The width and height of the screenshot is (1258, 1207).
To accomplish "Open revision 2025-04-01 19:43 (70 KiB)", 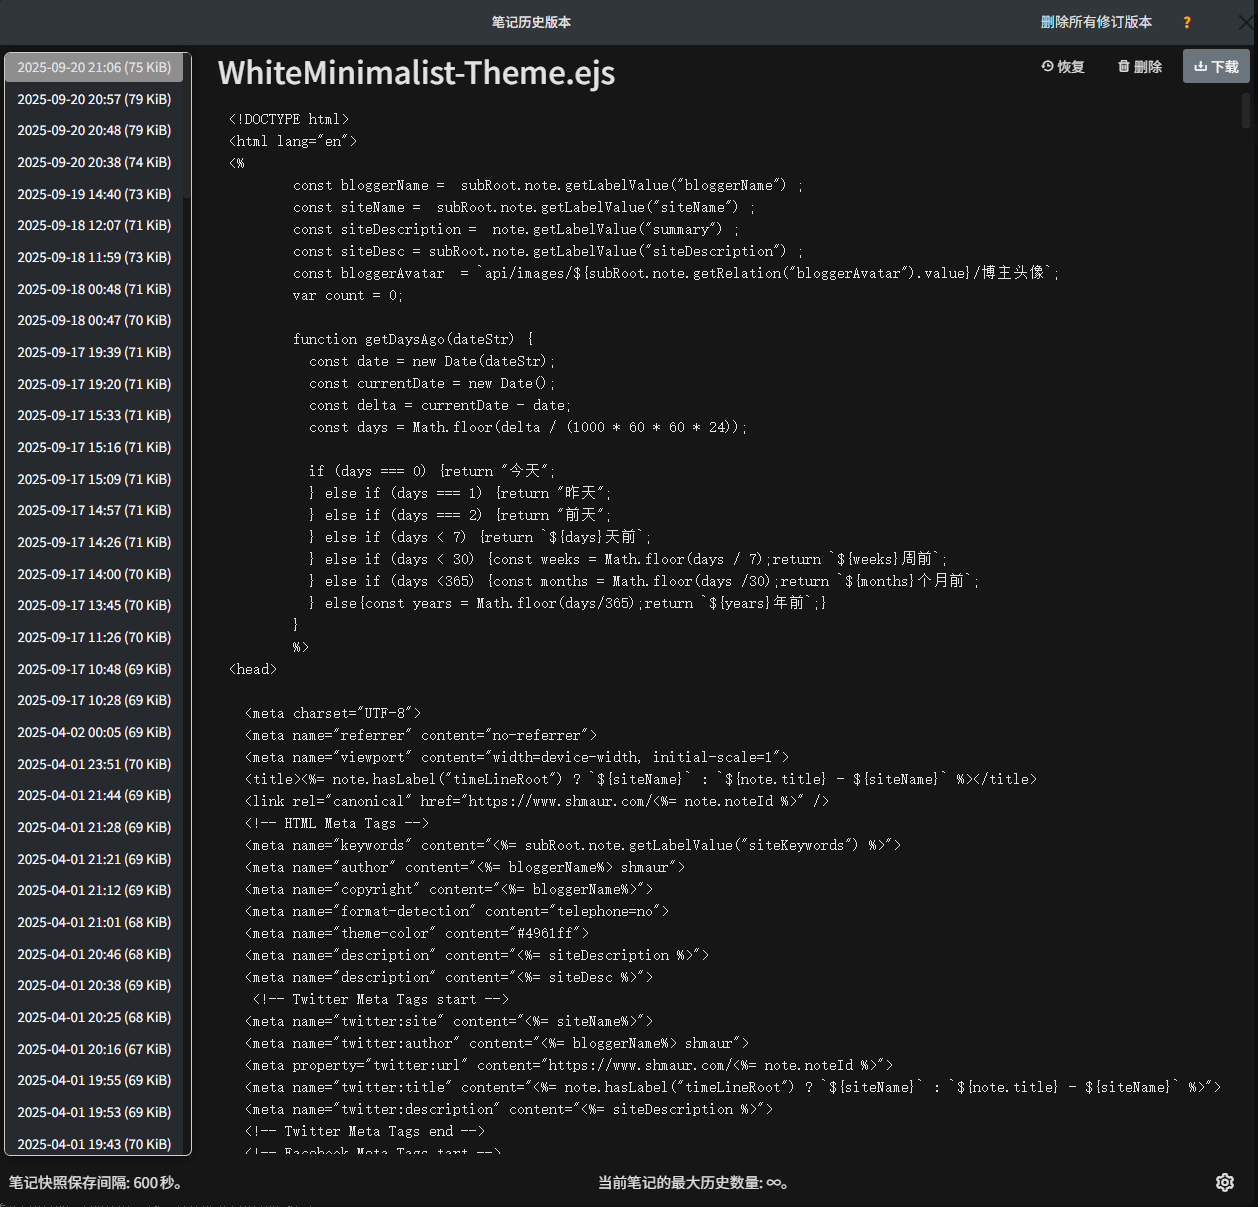I will coord(94,1144).
